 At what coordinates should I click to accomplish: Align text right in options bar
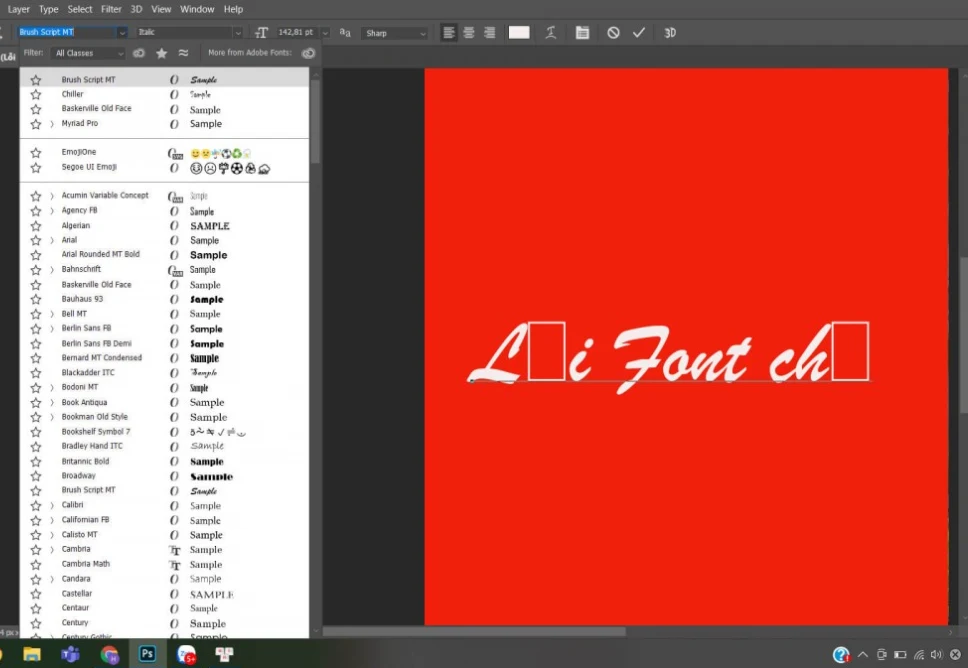(x=490, y=33)
